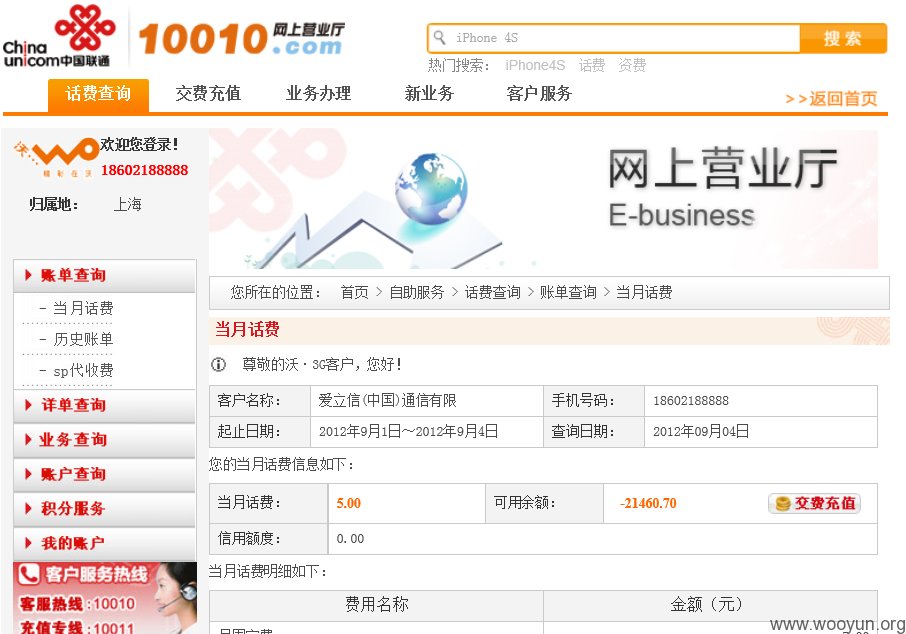Click the China Unicom logo
This screenshot has height=634, width=906.
click(58, 36)
